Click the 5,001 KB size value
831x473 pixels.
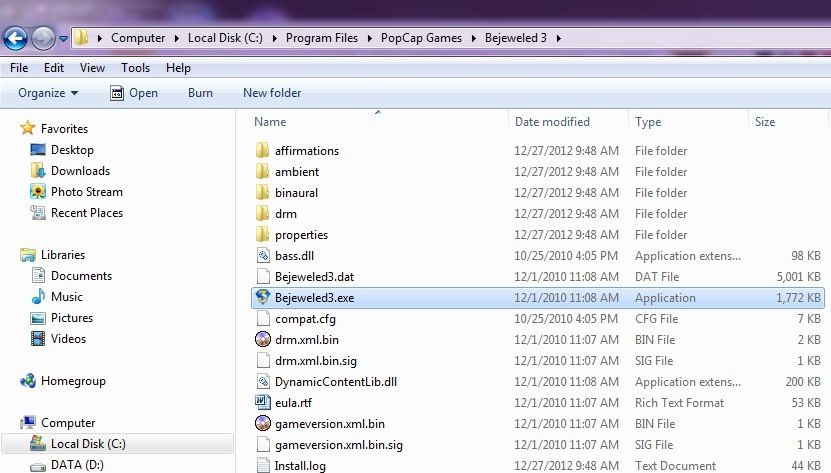pyautogui.click(x=798, y=277)
